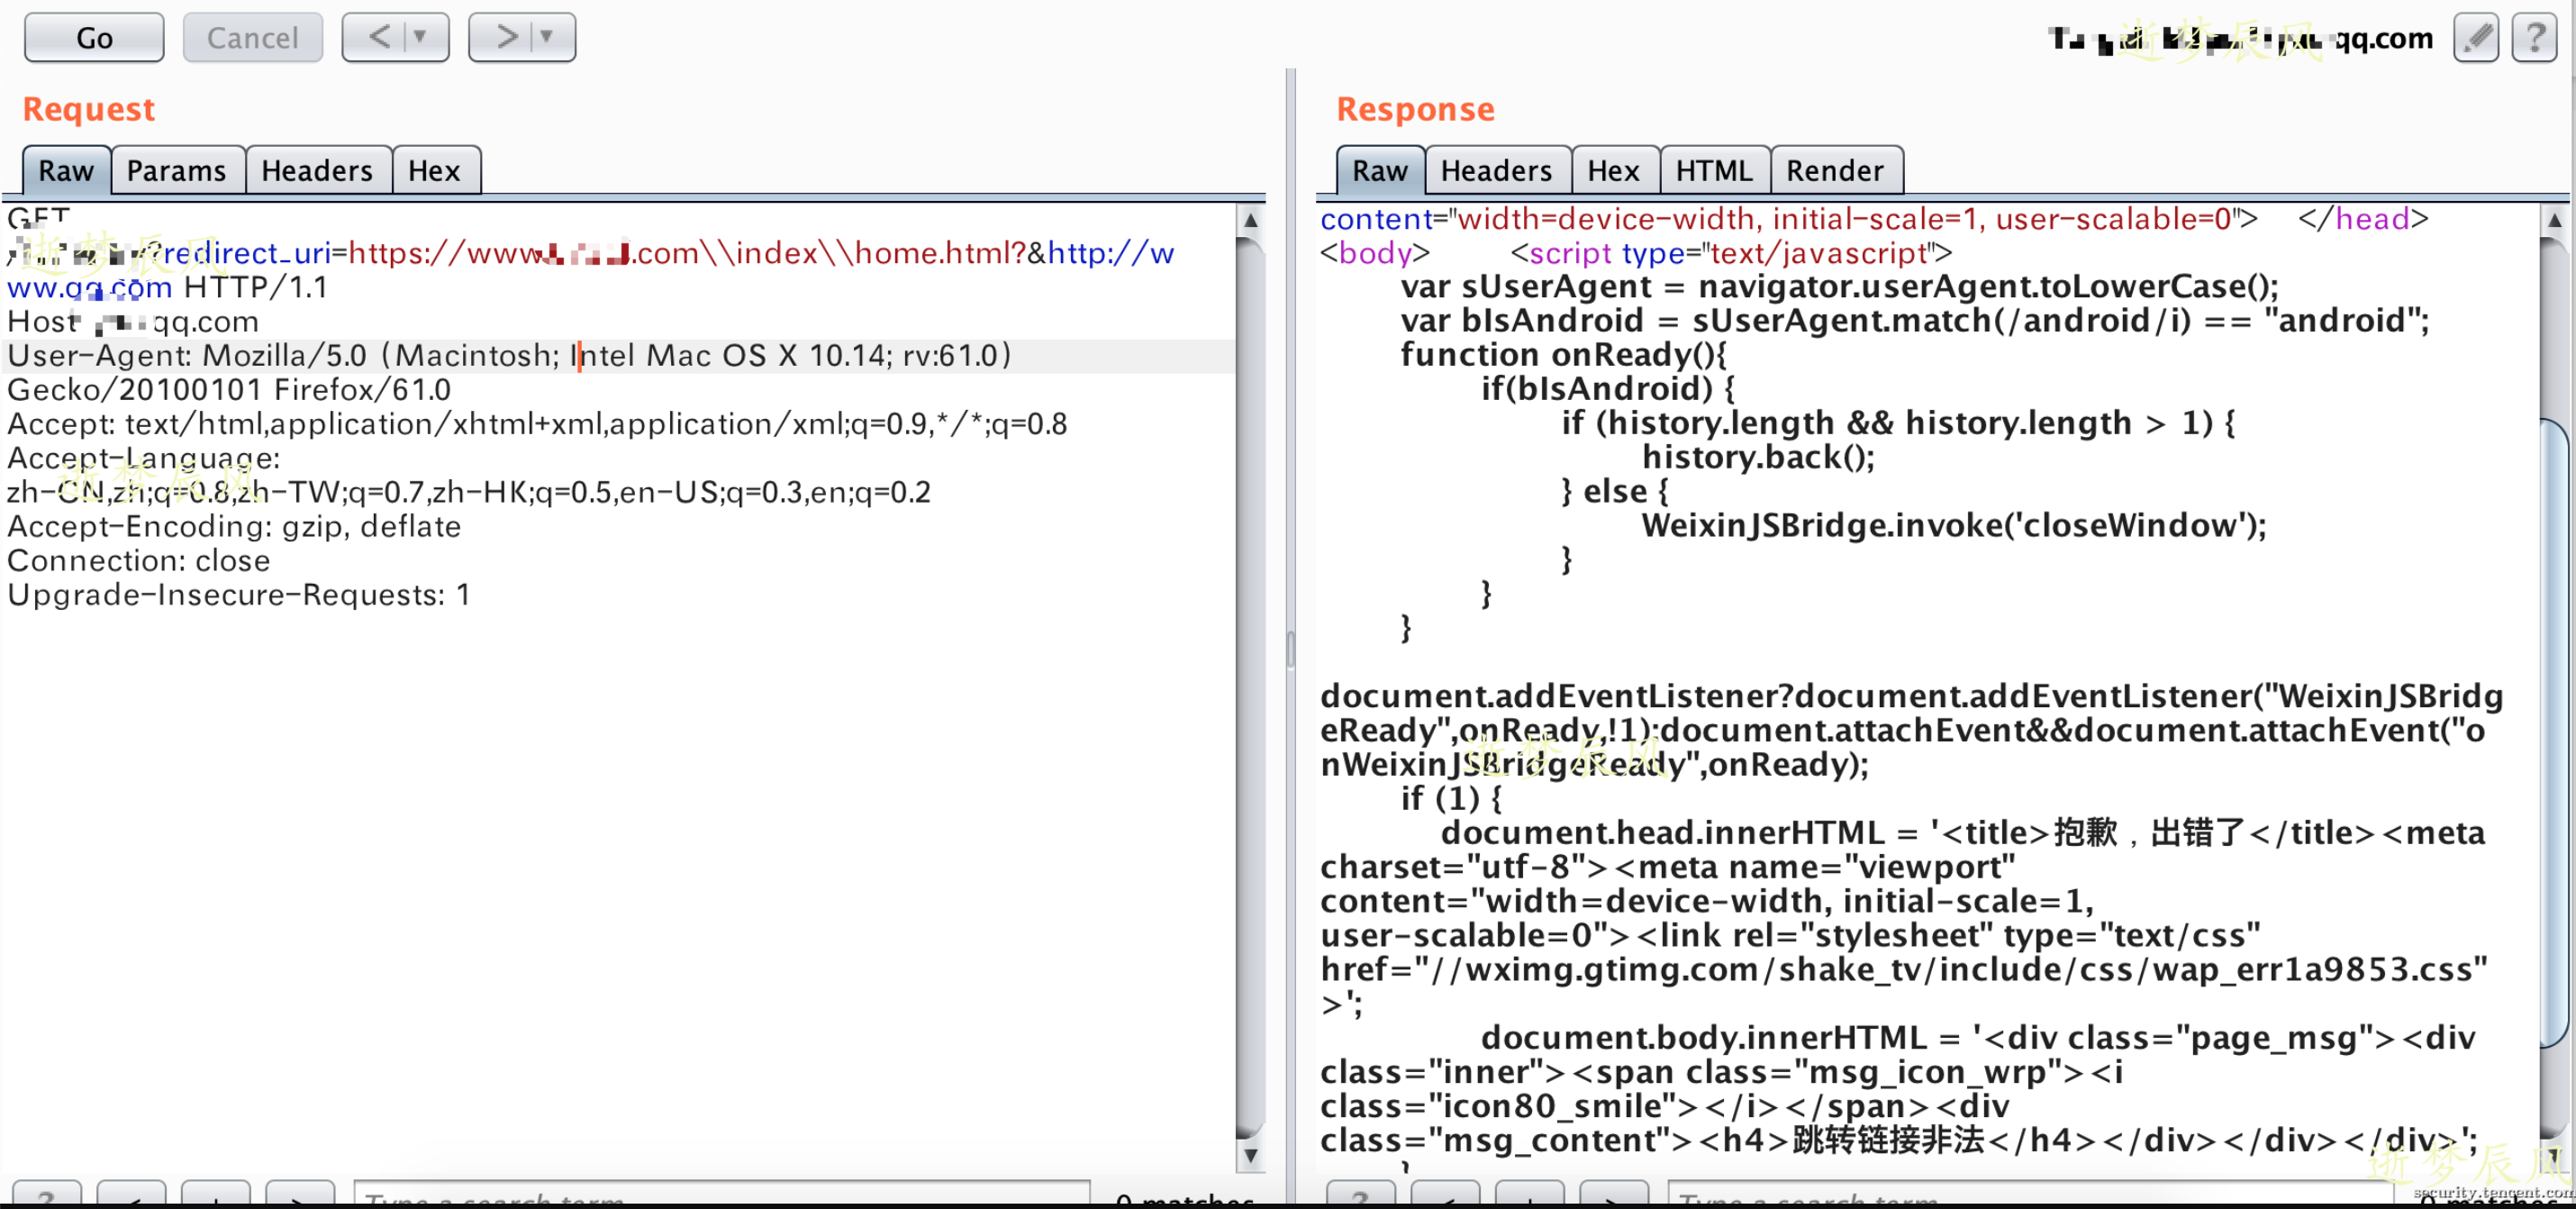Open help with the top-right question mark
Viewport: 2576px width, 1209px height.
[2534, 38]
